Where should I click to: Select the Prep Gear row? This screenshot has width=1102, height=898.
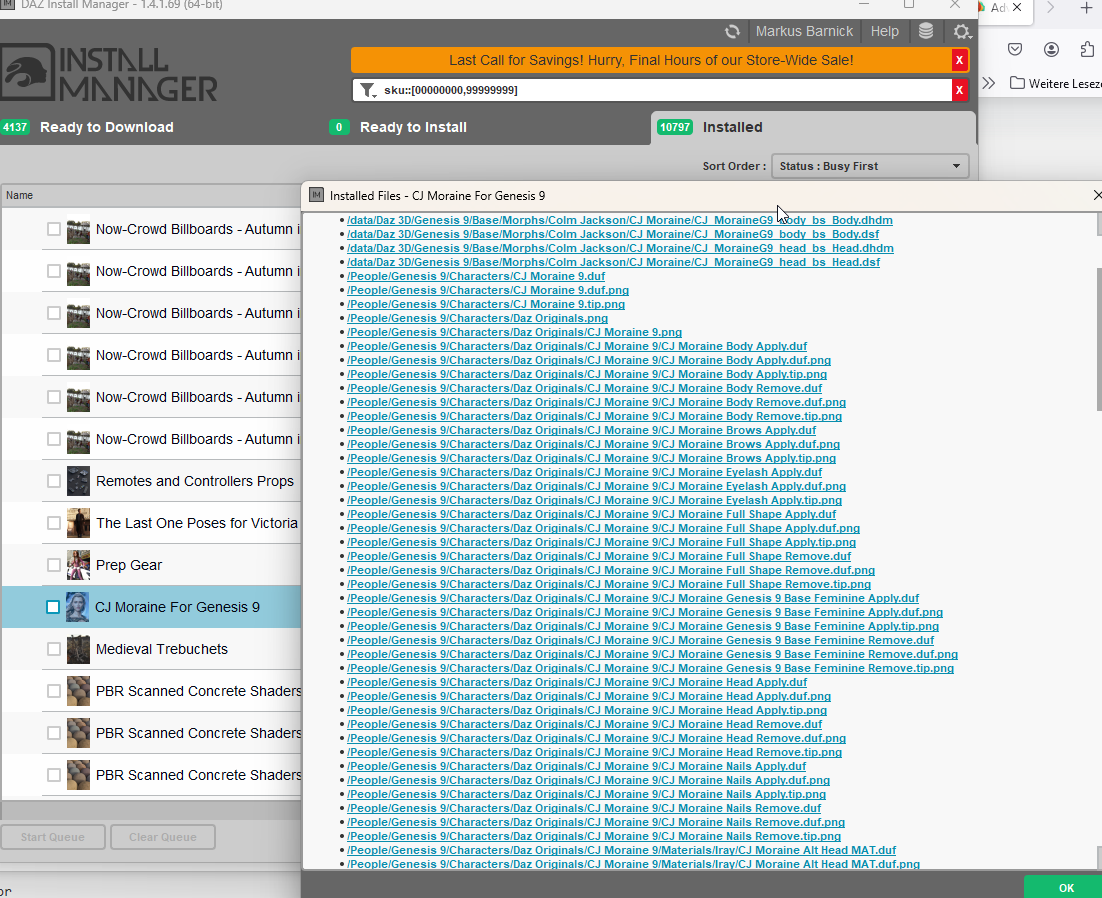pos(151,565)
